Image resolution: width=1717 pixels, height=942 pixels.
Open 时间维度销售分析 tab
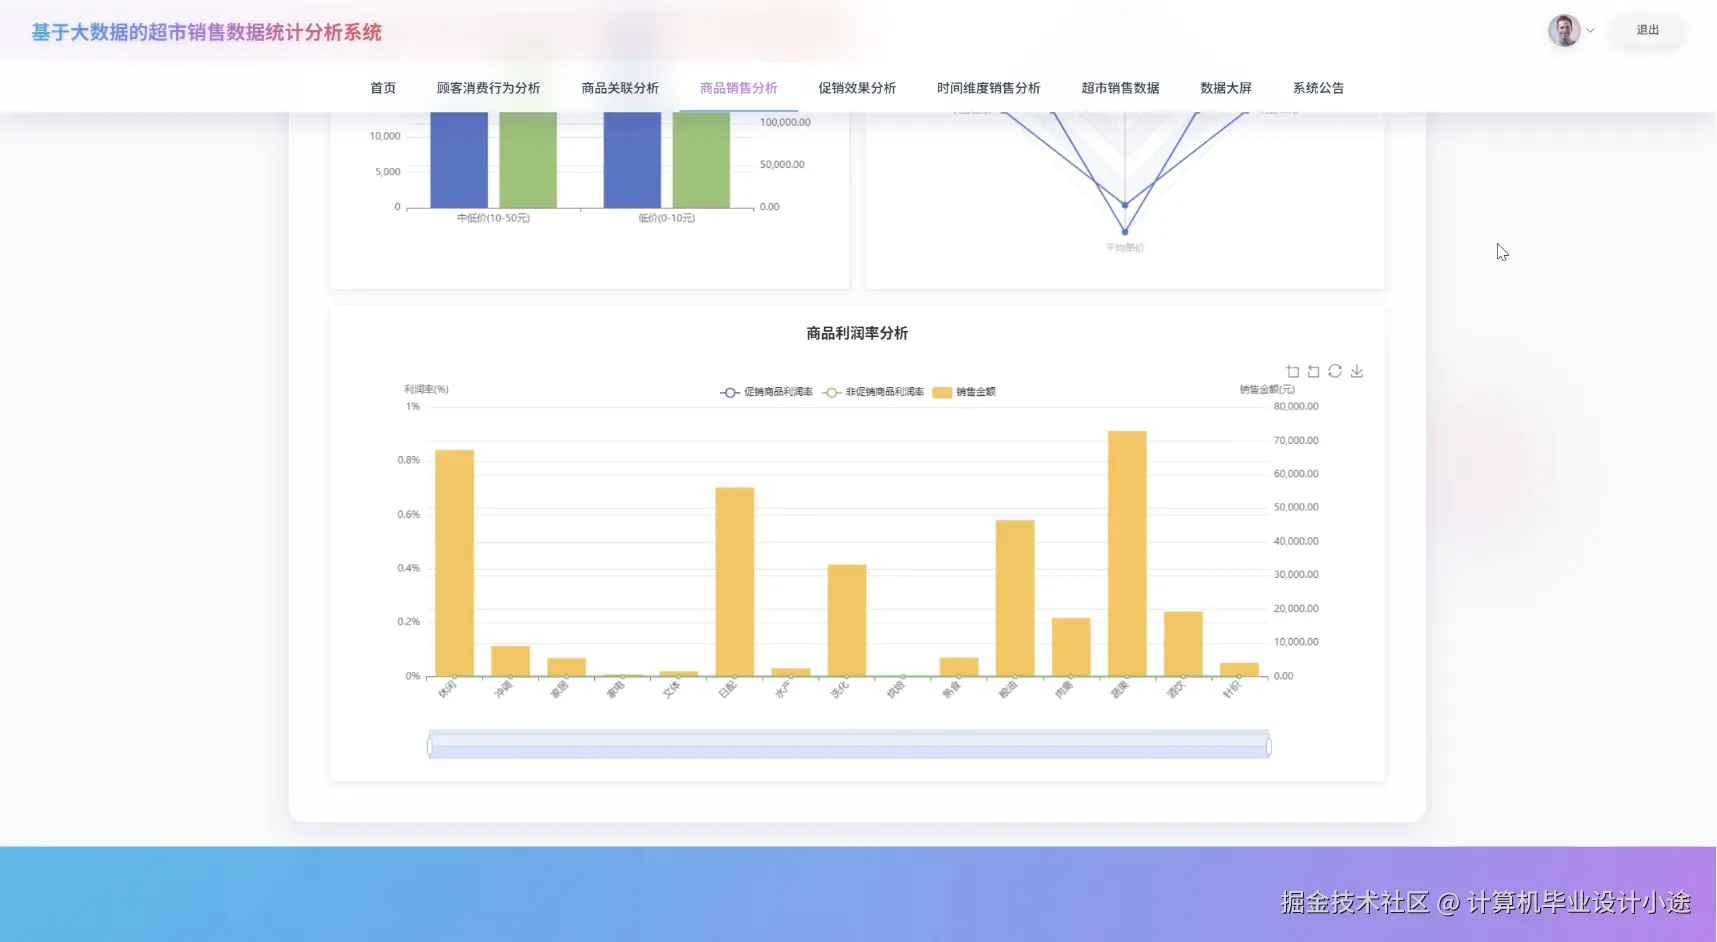[x=989, y=88]
